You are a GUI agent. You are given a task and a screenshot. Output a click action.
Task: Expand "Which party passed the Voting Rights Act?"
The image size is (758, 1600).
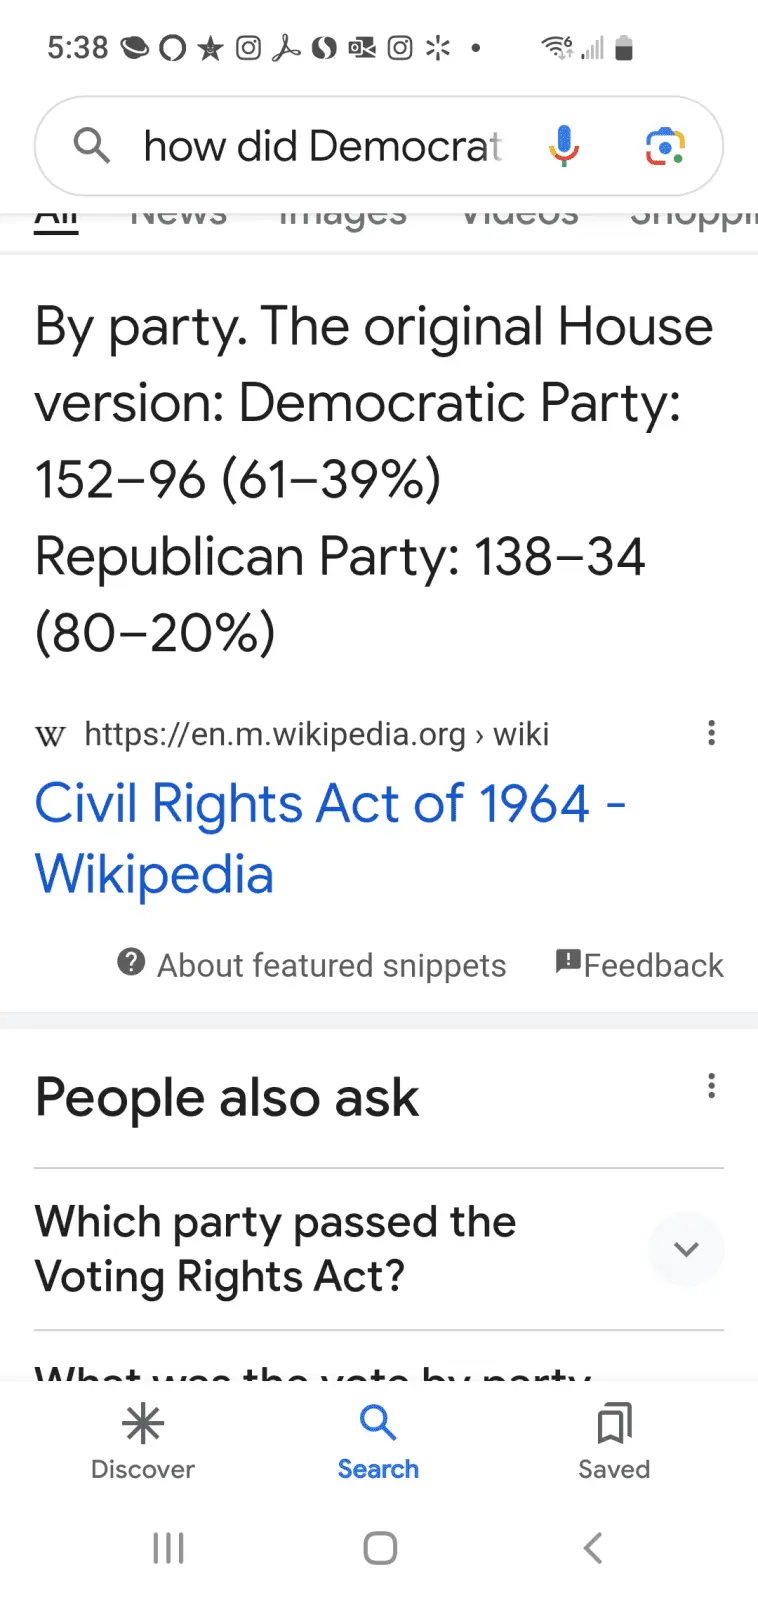coord(685,1249)
